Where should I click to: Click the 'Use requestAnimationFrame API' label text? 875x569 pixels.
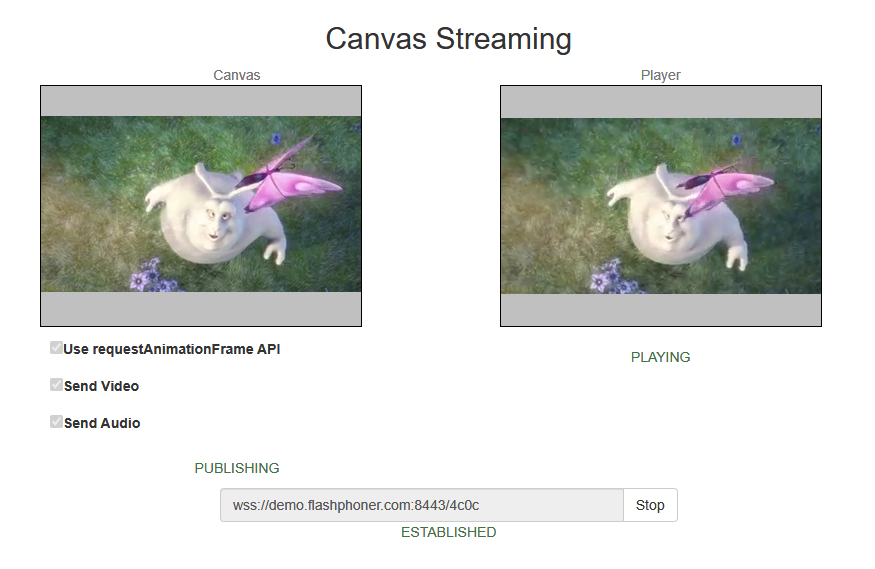172,349
